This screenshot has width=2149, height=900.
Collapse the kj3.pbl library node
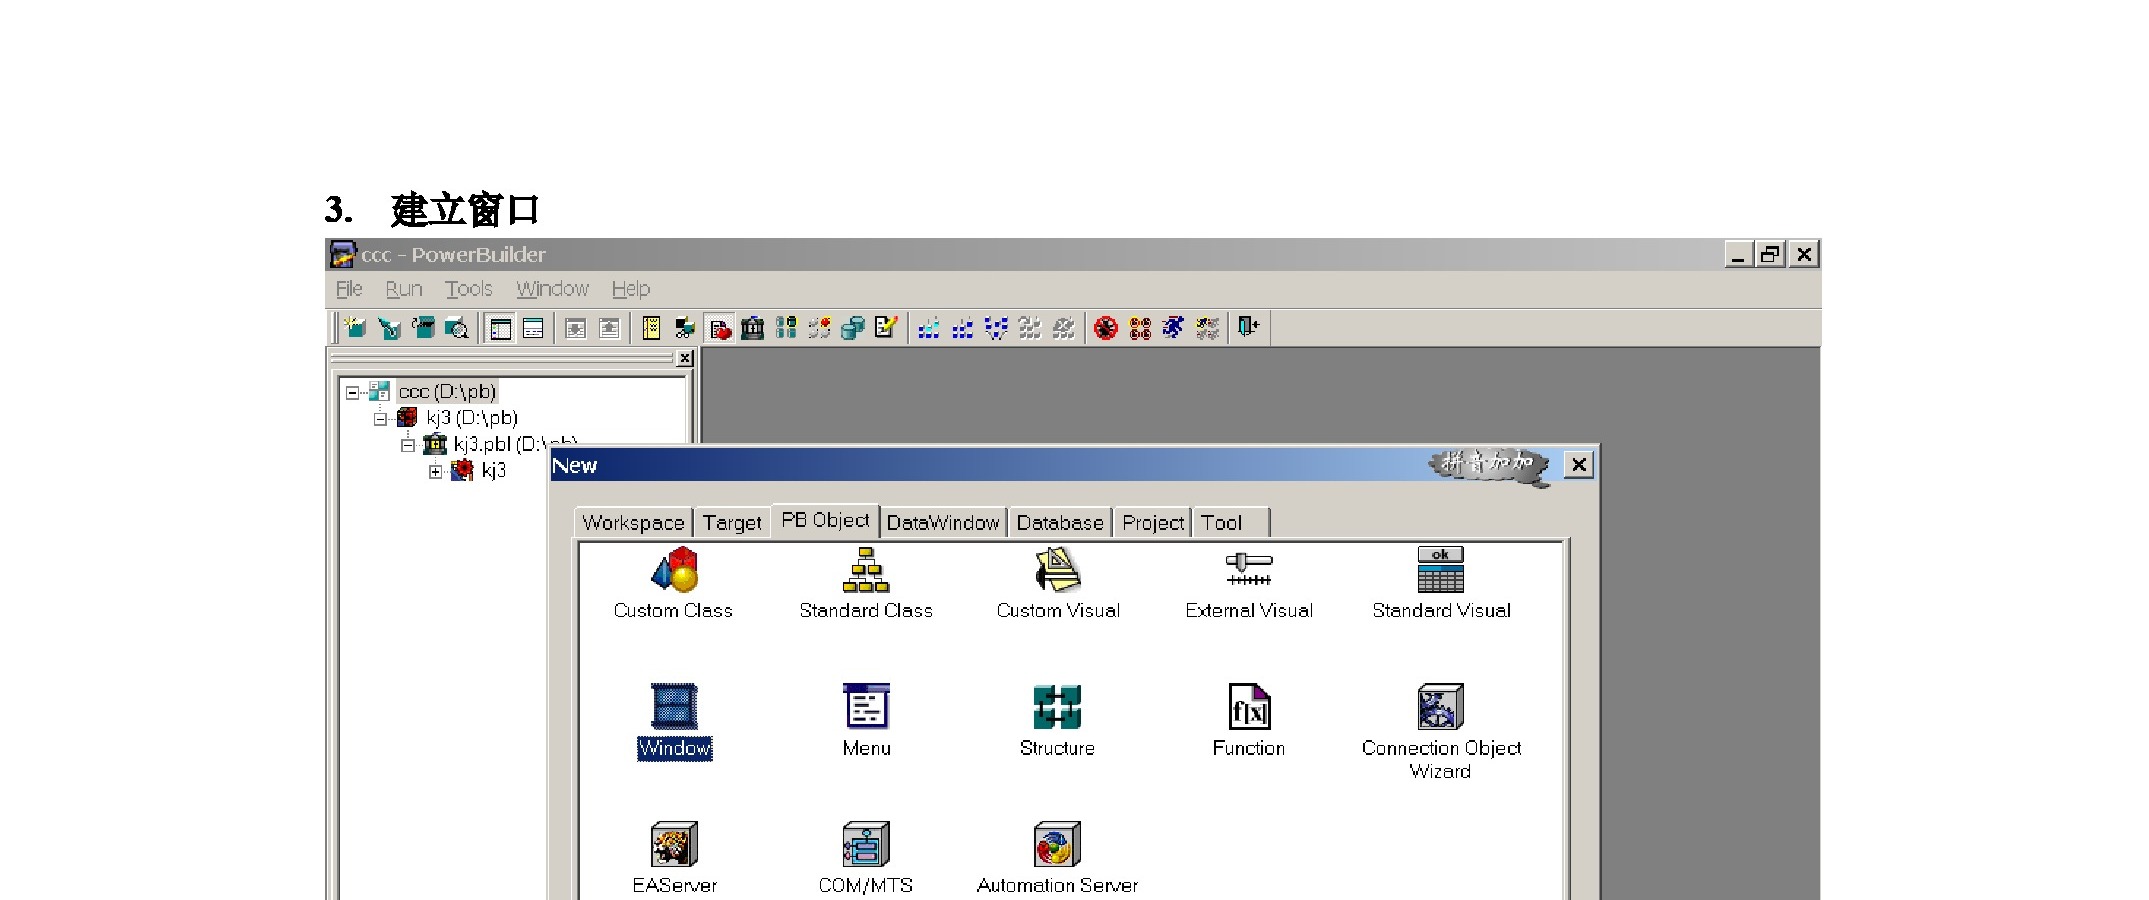(x=408, y=445)
